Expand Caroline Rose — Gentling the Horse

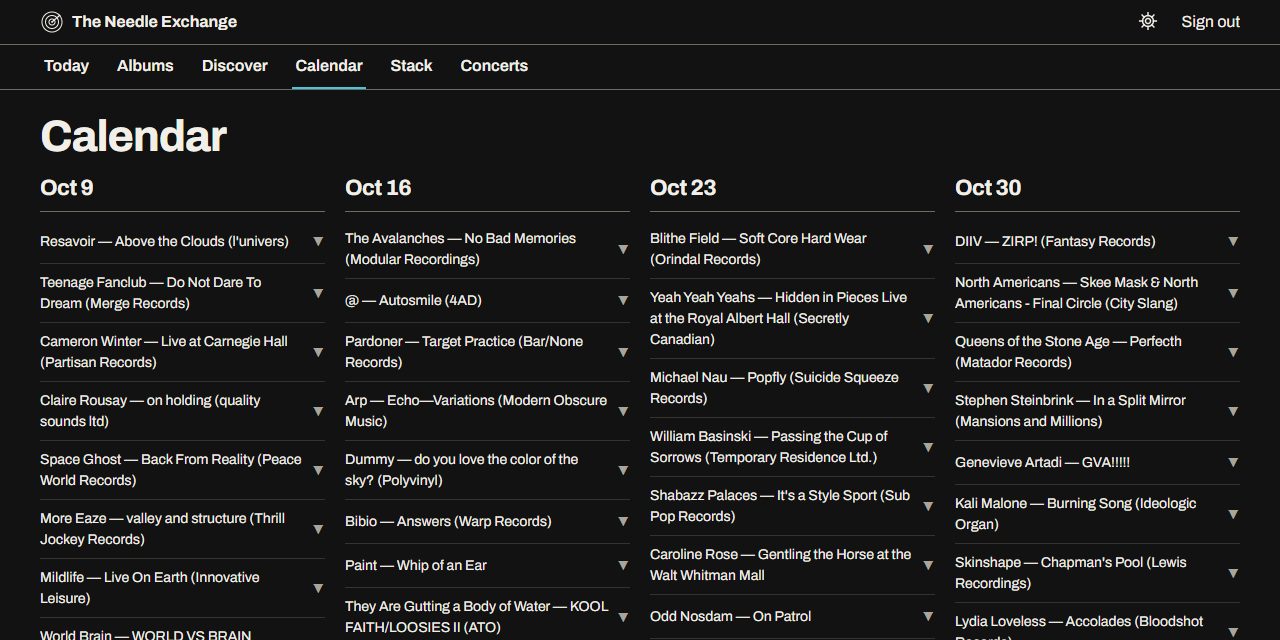tap(792, 565)
